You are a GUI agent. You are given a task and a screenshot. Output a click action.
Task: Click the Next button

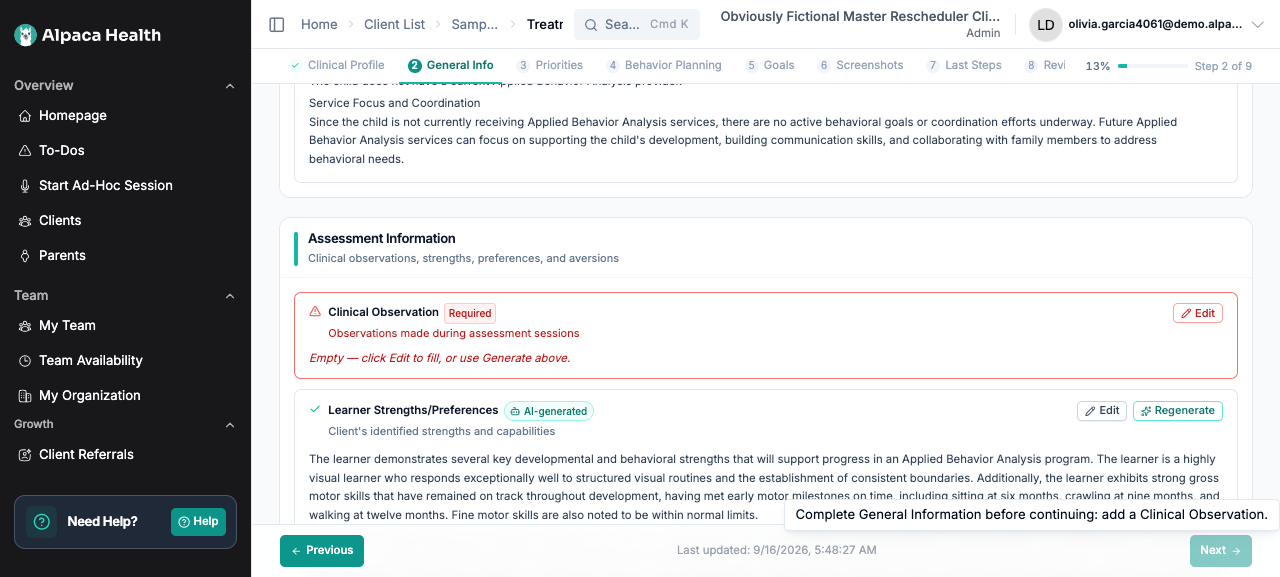(1220, 551)
